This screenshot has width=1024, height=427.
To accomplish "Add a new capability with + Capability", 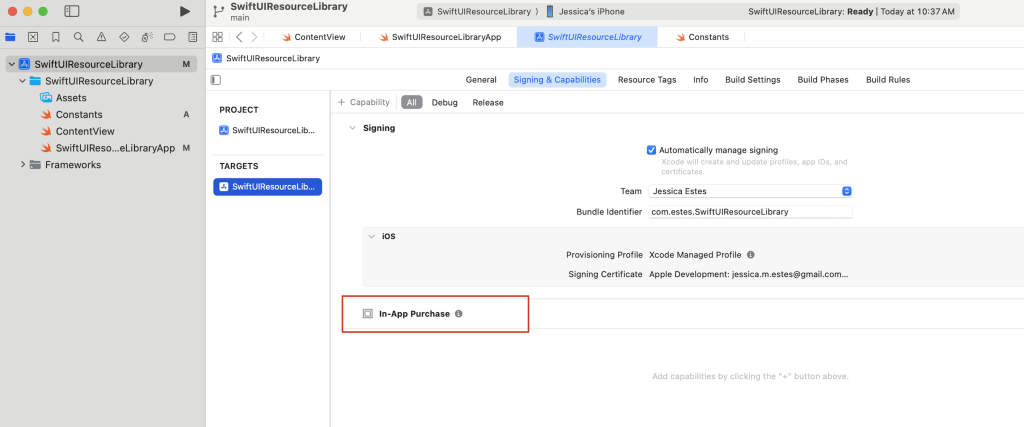I will pyautogui.click(x=364, y=103).
